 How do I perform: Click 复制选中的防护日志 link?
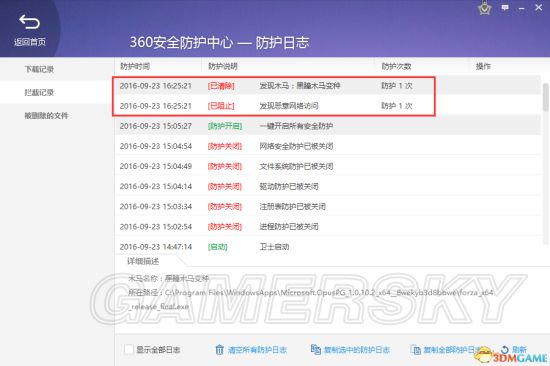tap(357, 350)
